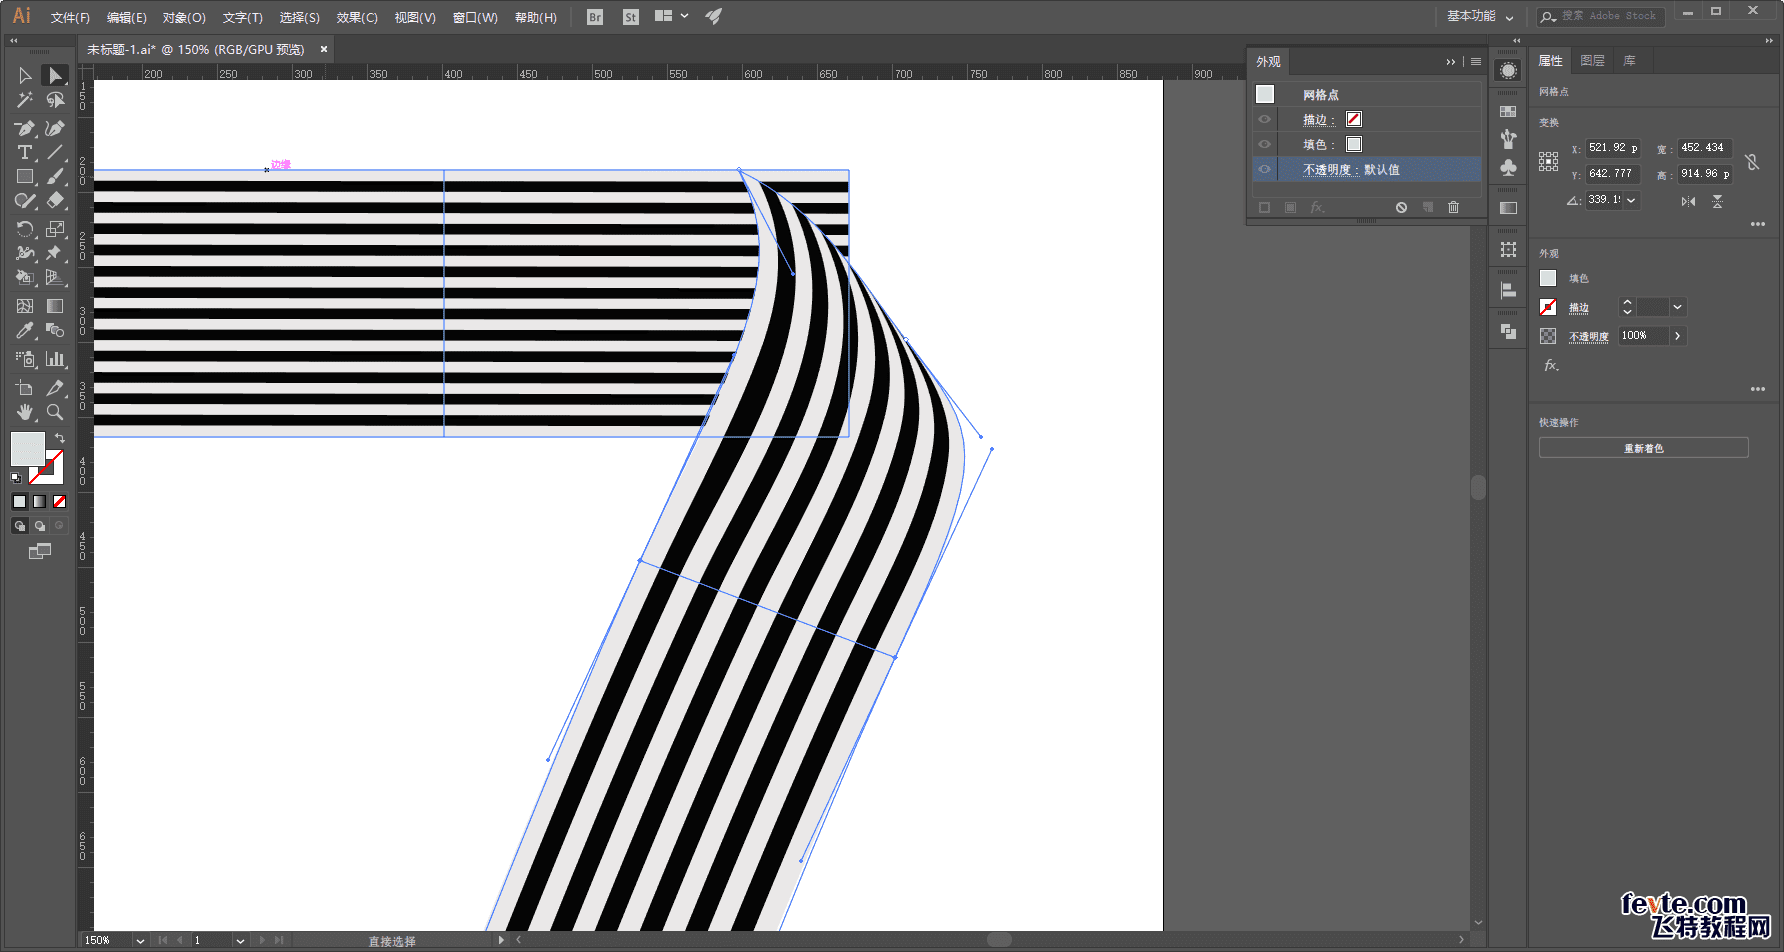Switch to the 图层 tab
The image size is (1784, 952).
(x=1592, y=61)
